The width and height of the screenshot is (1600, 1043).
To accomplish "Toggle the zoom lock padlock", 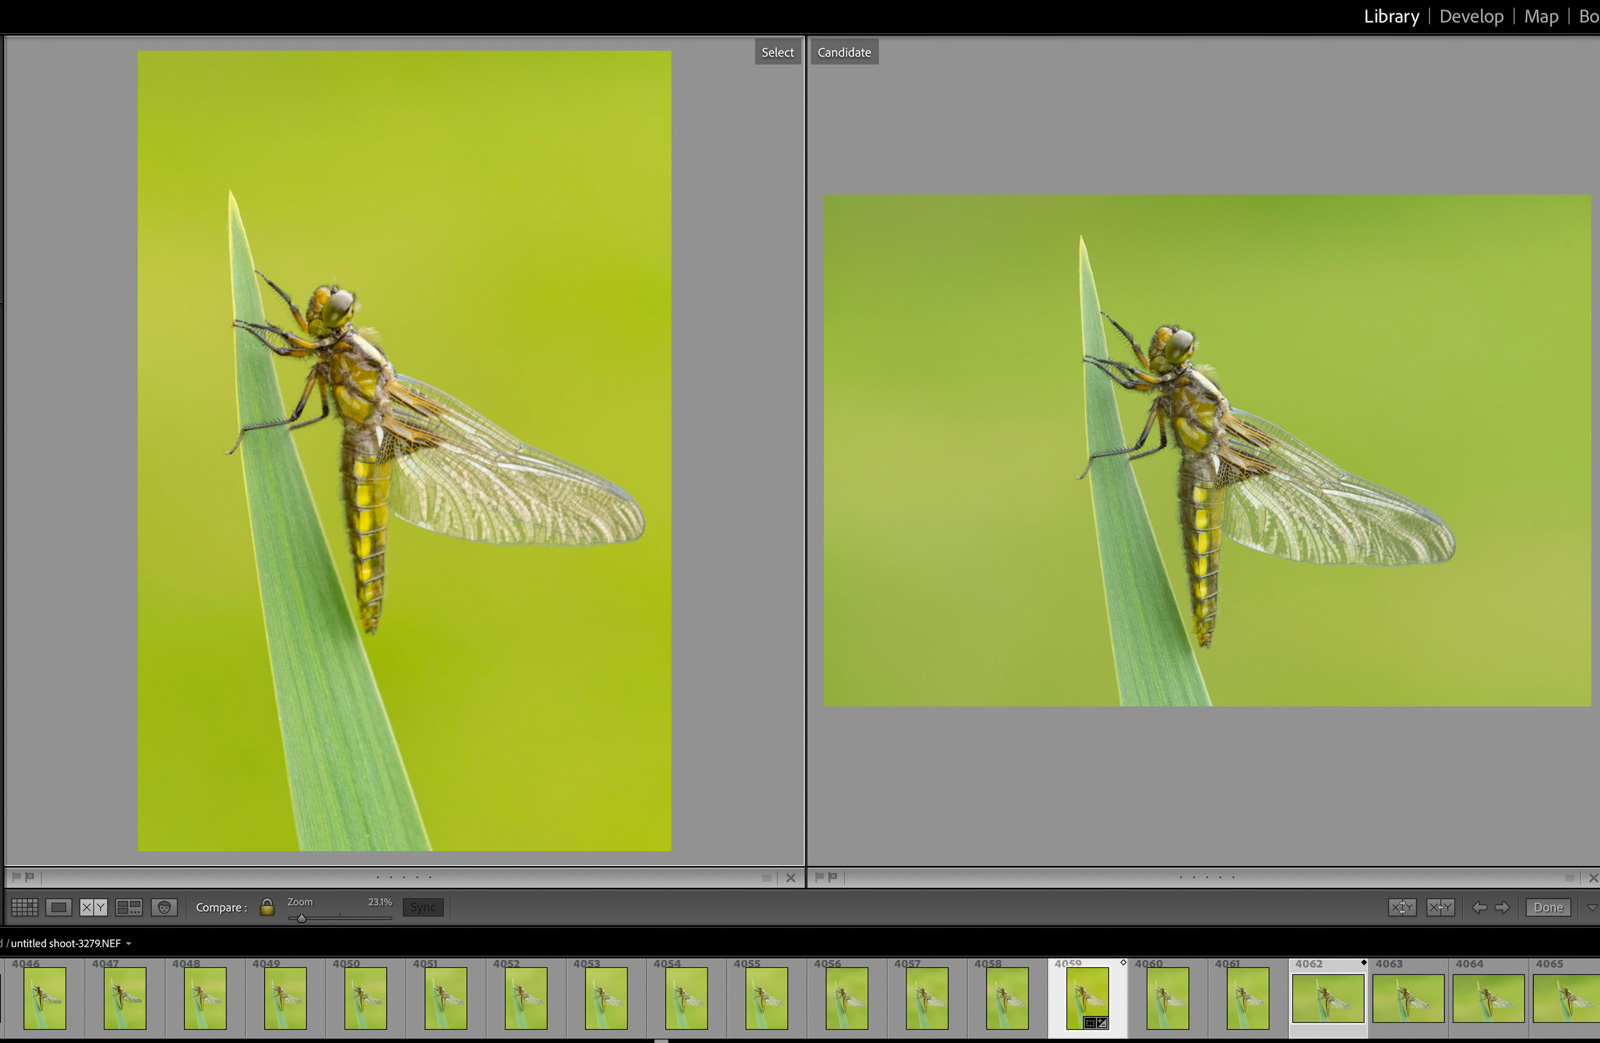I will pos(266,907).
